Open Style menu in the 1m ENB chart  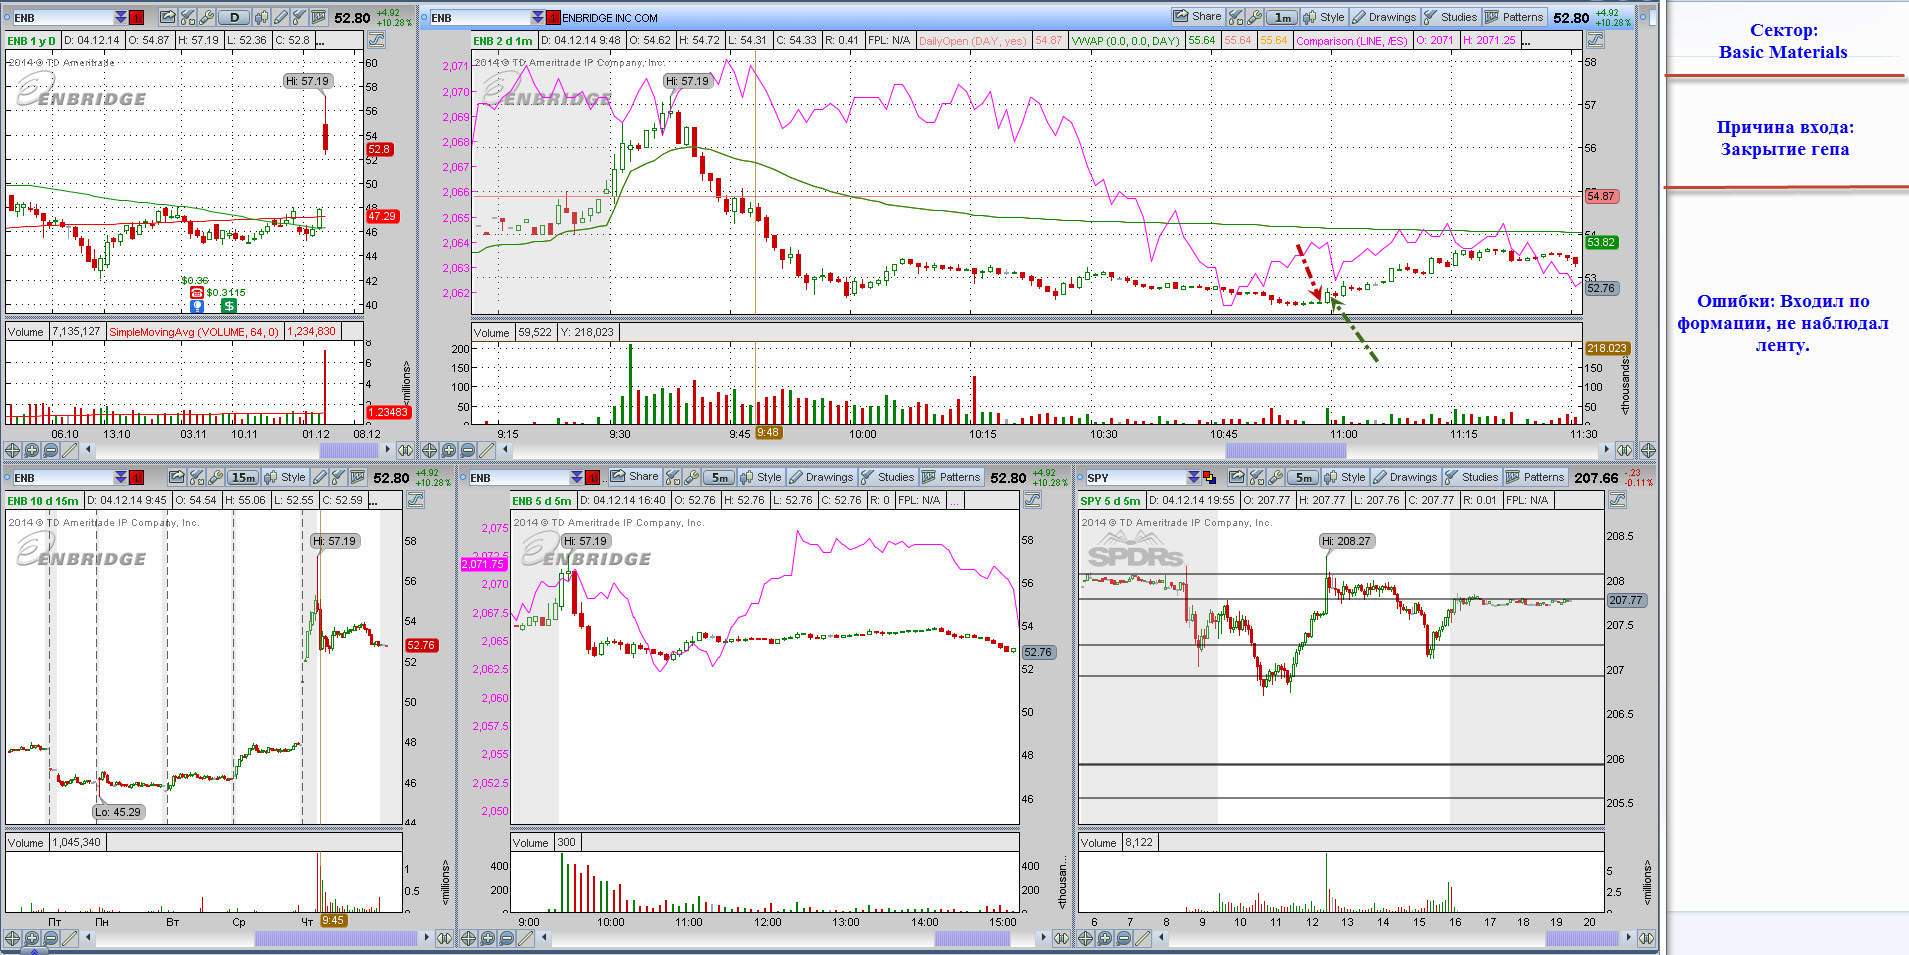coord(1324,17)
